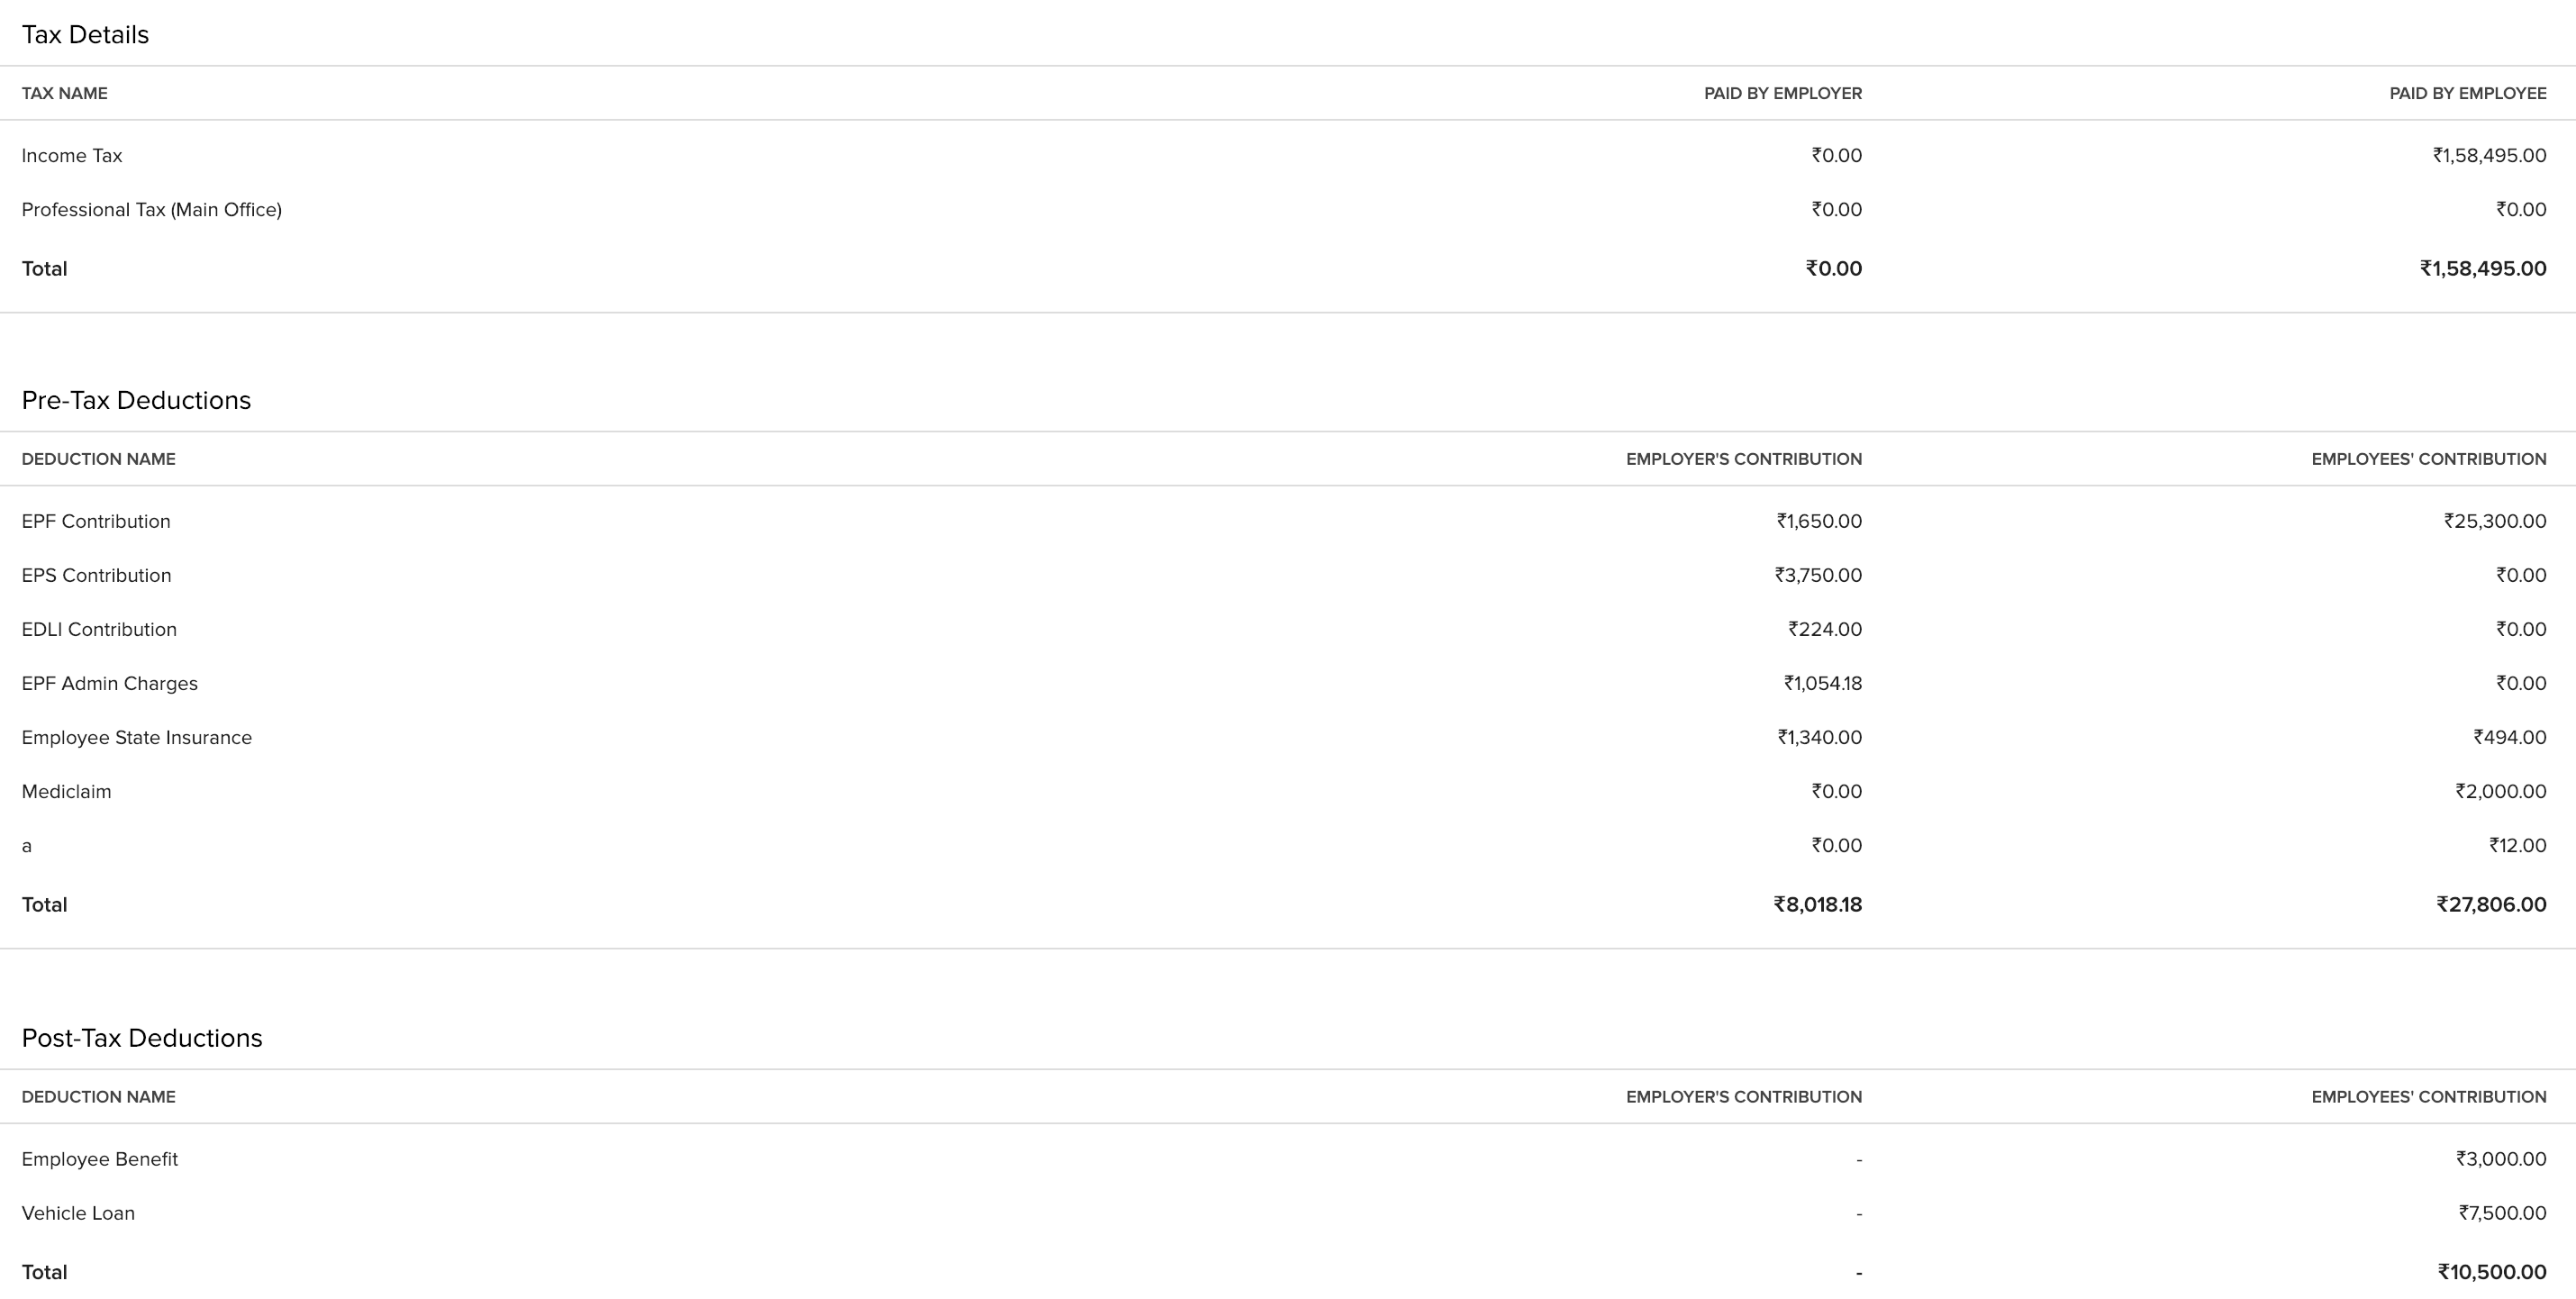This screenshot has height=1299, width=2576.
Task: Select the EPF Contribution row
Action: [x=96, y=522]
